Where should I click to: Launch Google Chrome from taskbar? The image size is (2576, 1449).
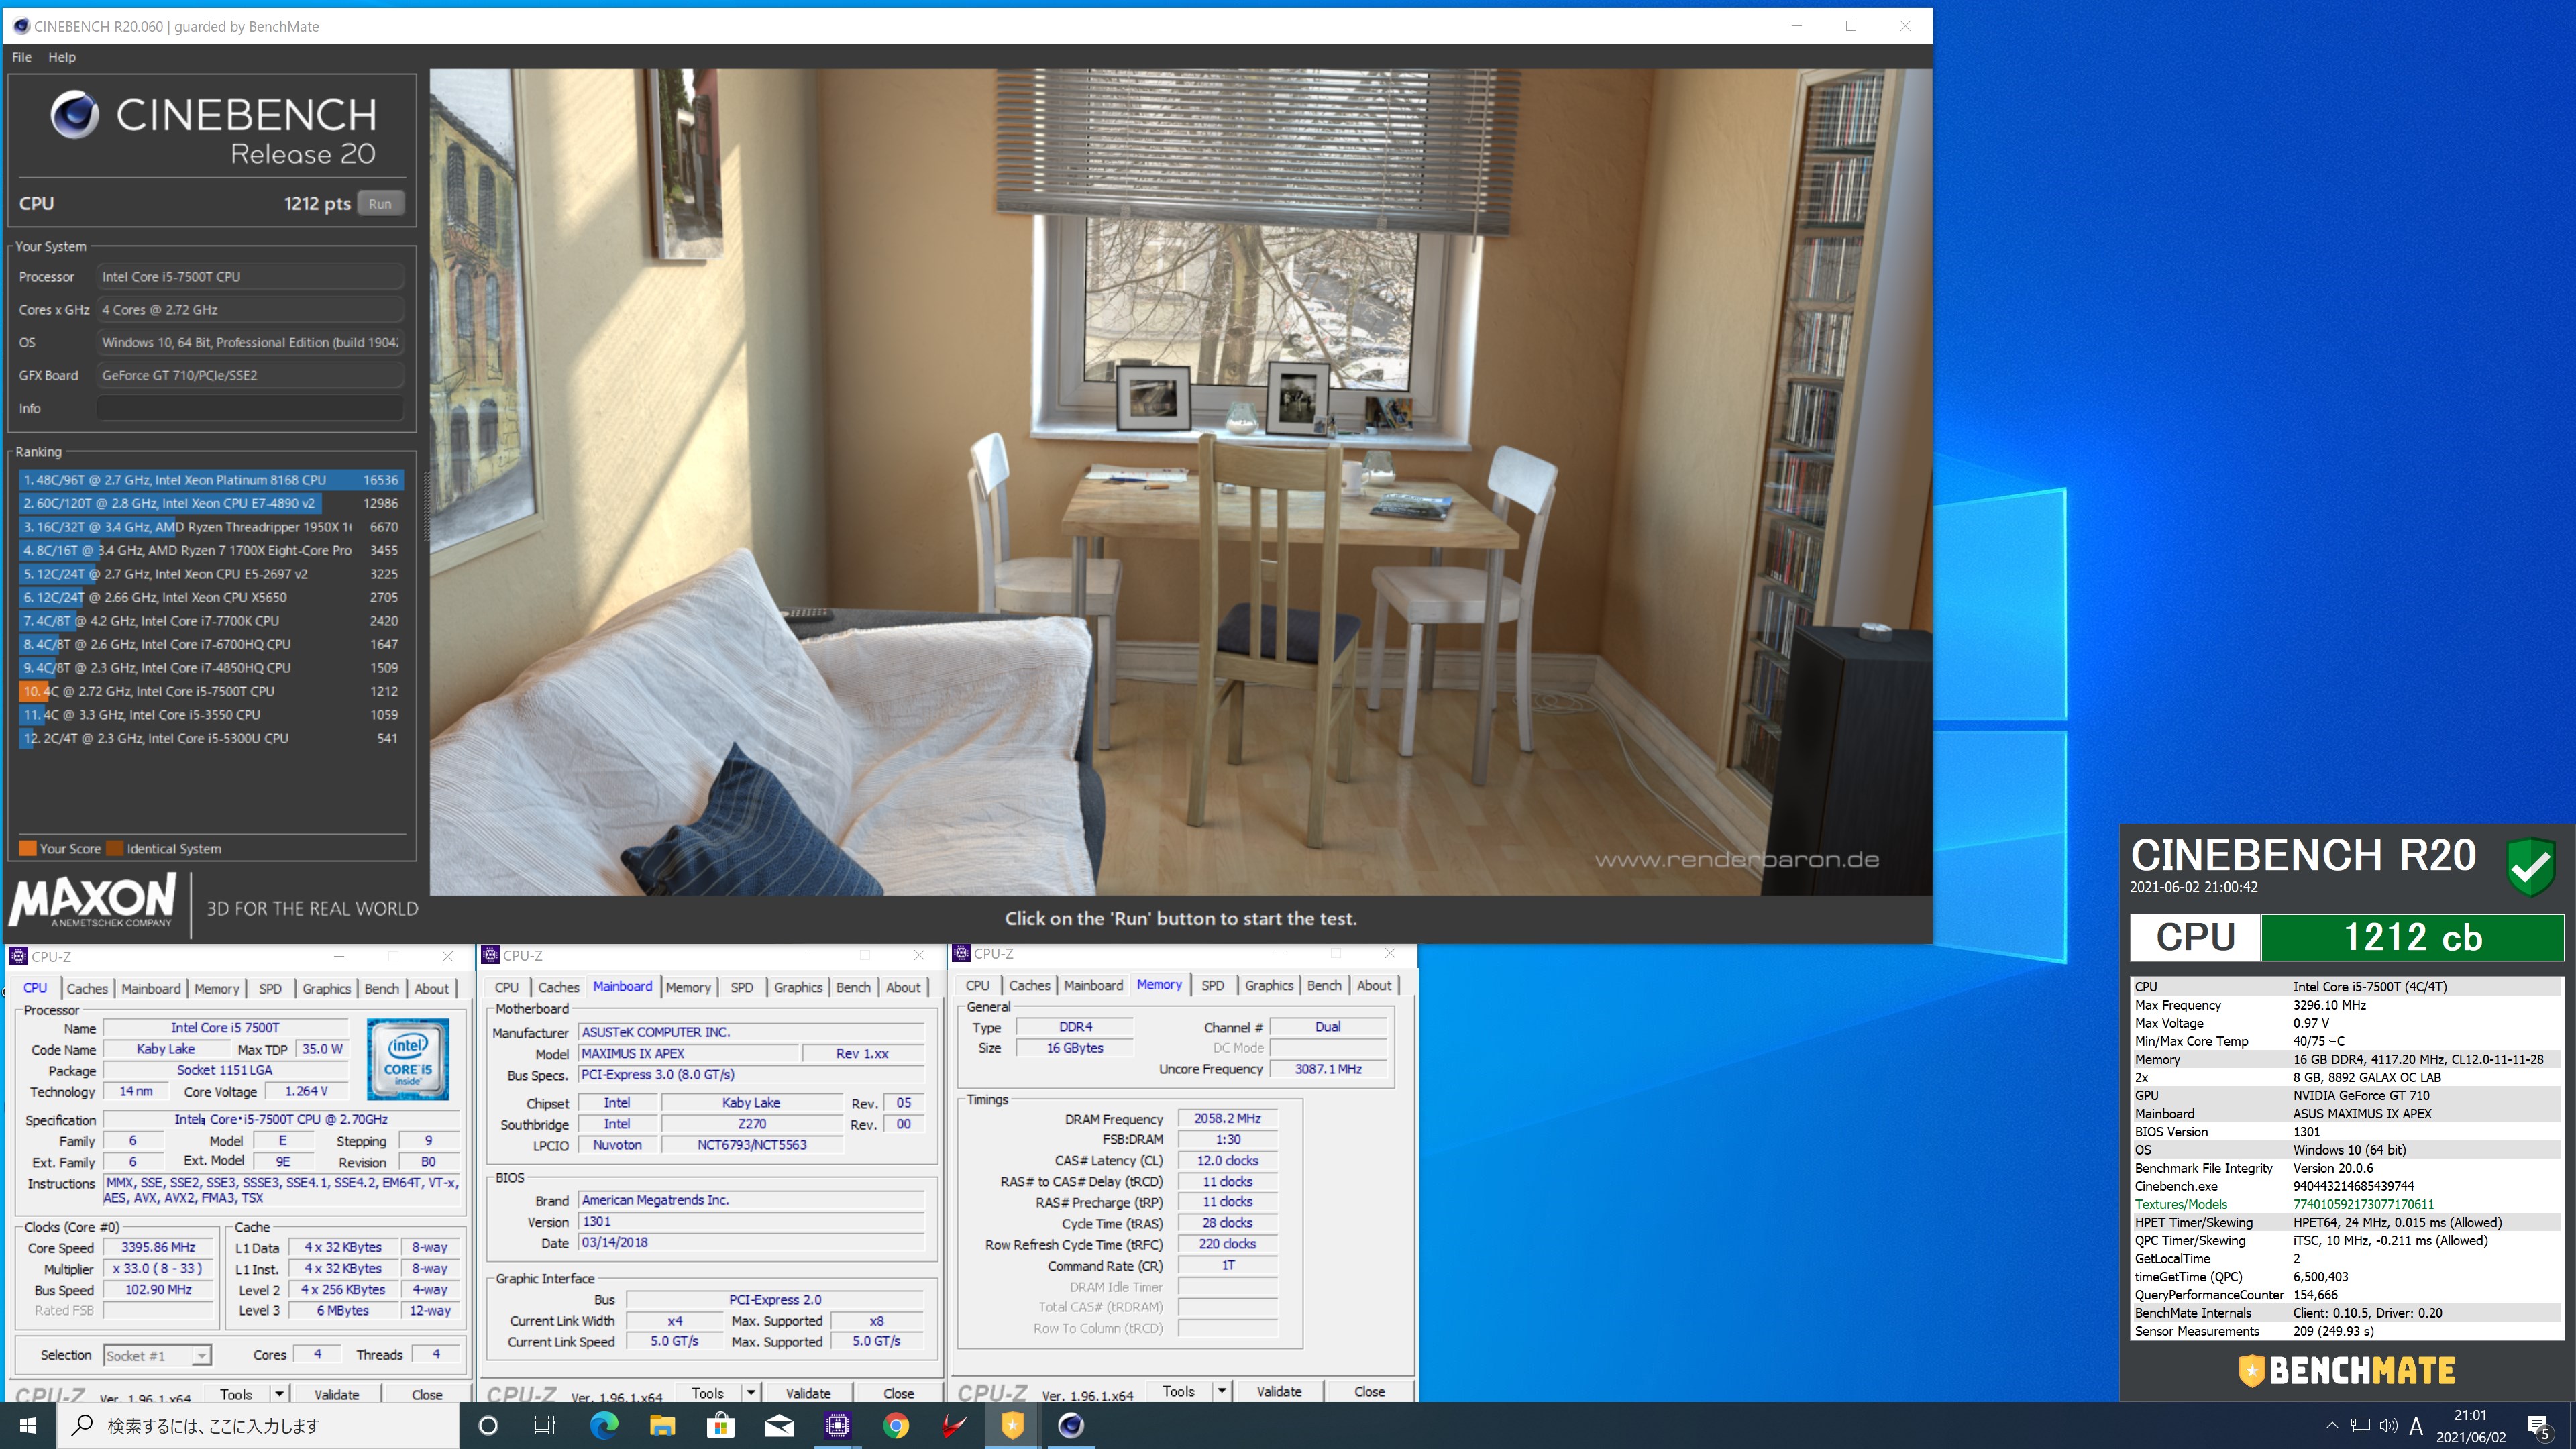click(x=896, y=1425)
